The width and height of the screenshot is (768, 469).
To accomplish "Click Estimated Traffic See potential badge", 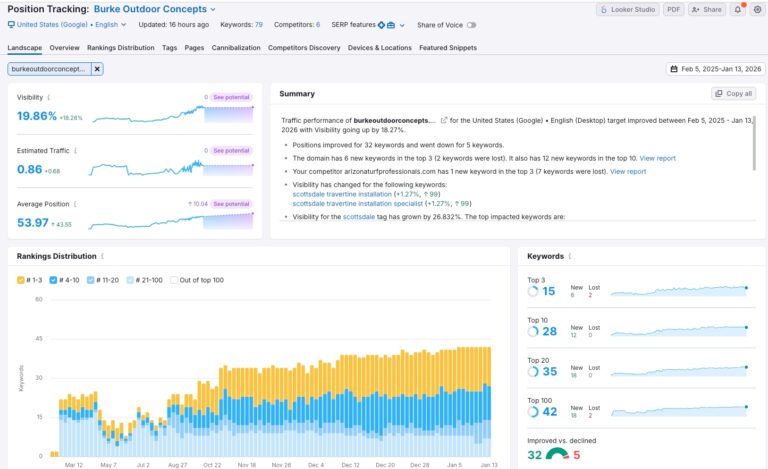I will click(x=231, y=151).
